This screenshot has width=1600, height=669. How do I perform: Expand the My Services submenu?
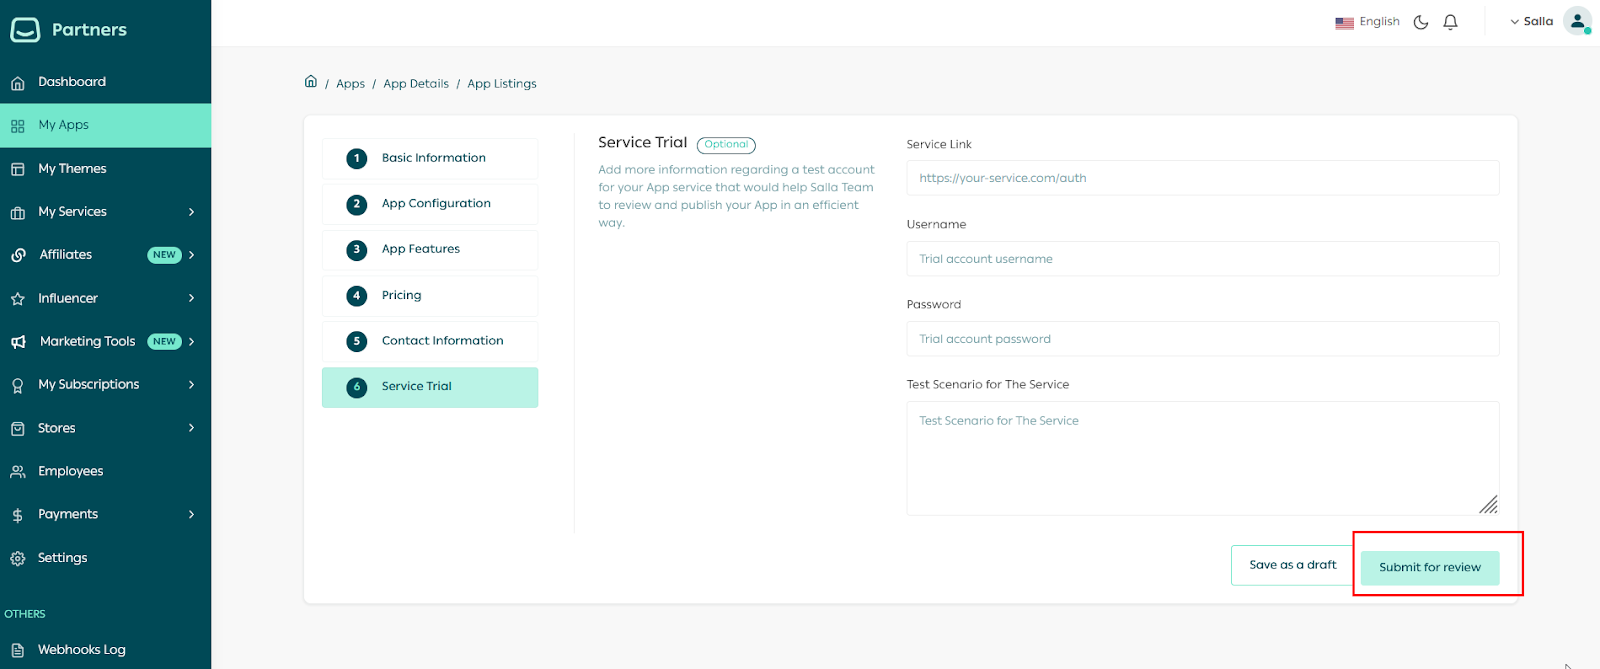coord(191,212)
